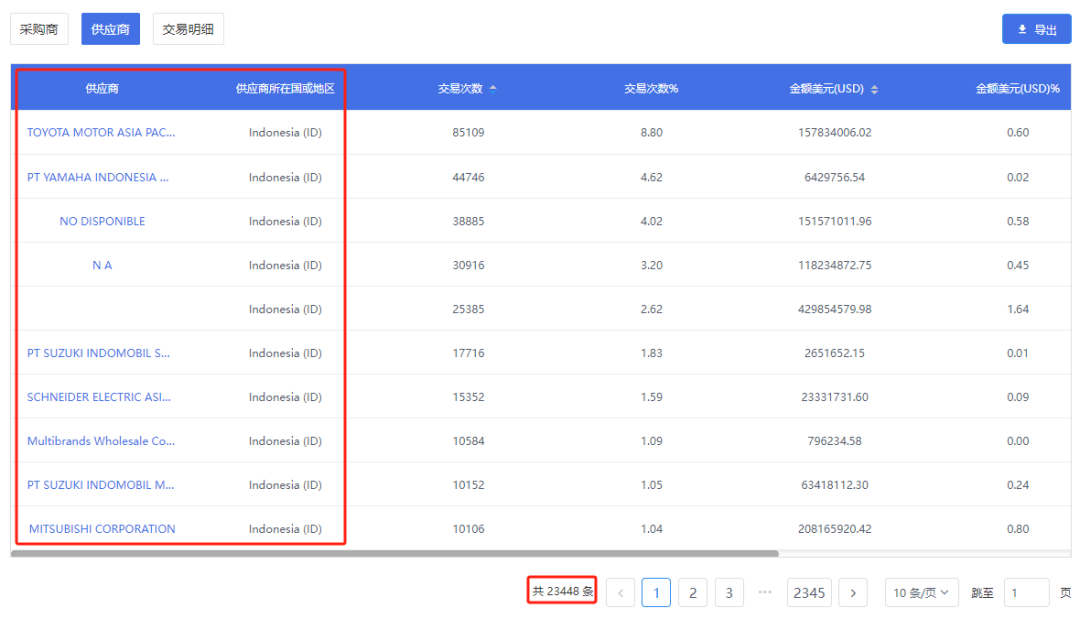
Task: Click the 跳至 page number input
Action: click(1027, 593)
